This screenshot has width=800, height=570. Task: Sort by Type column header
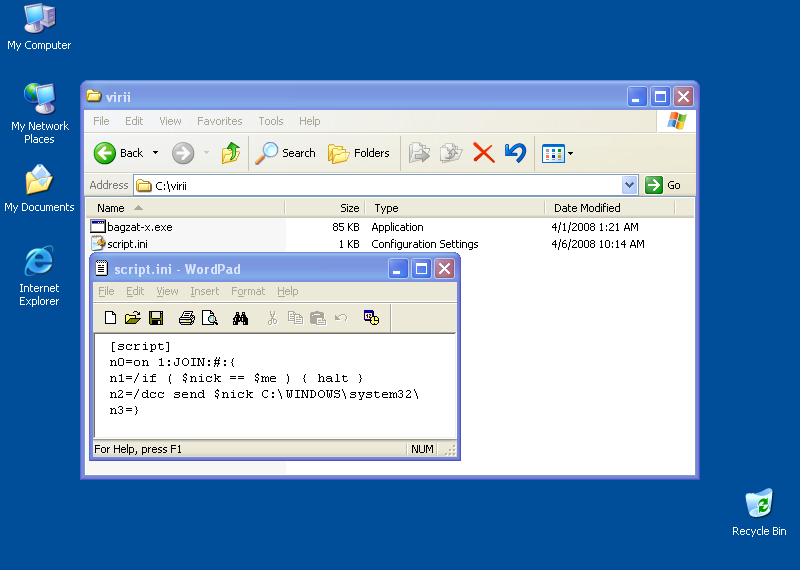tap(455, 208)
